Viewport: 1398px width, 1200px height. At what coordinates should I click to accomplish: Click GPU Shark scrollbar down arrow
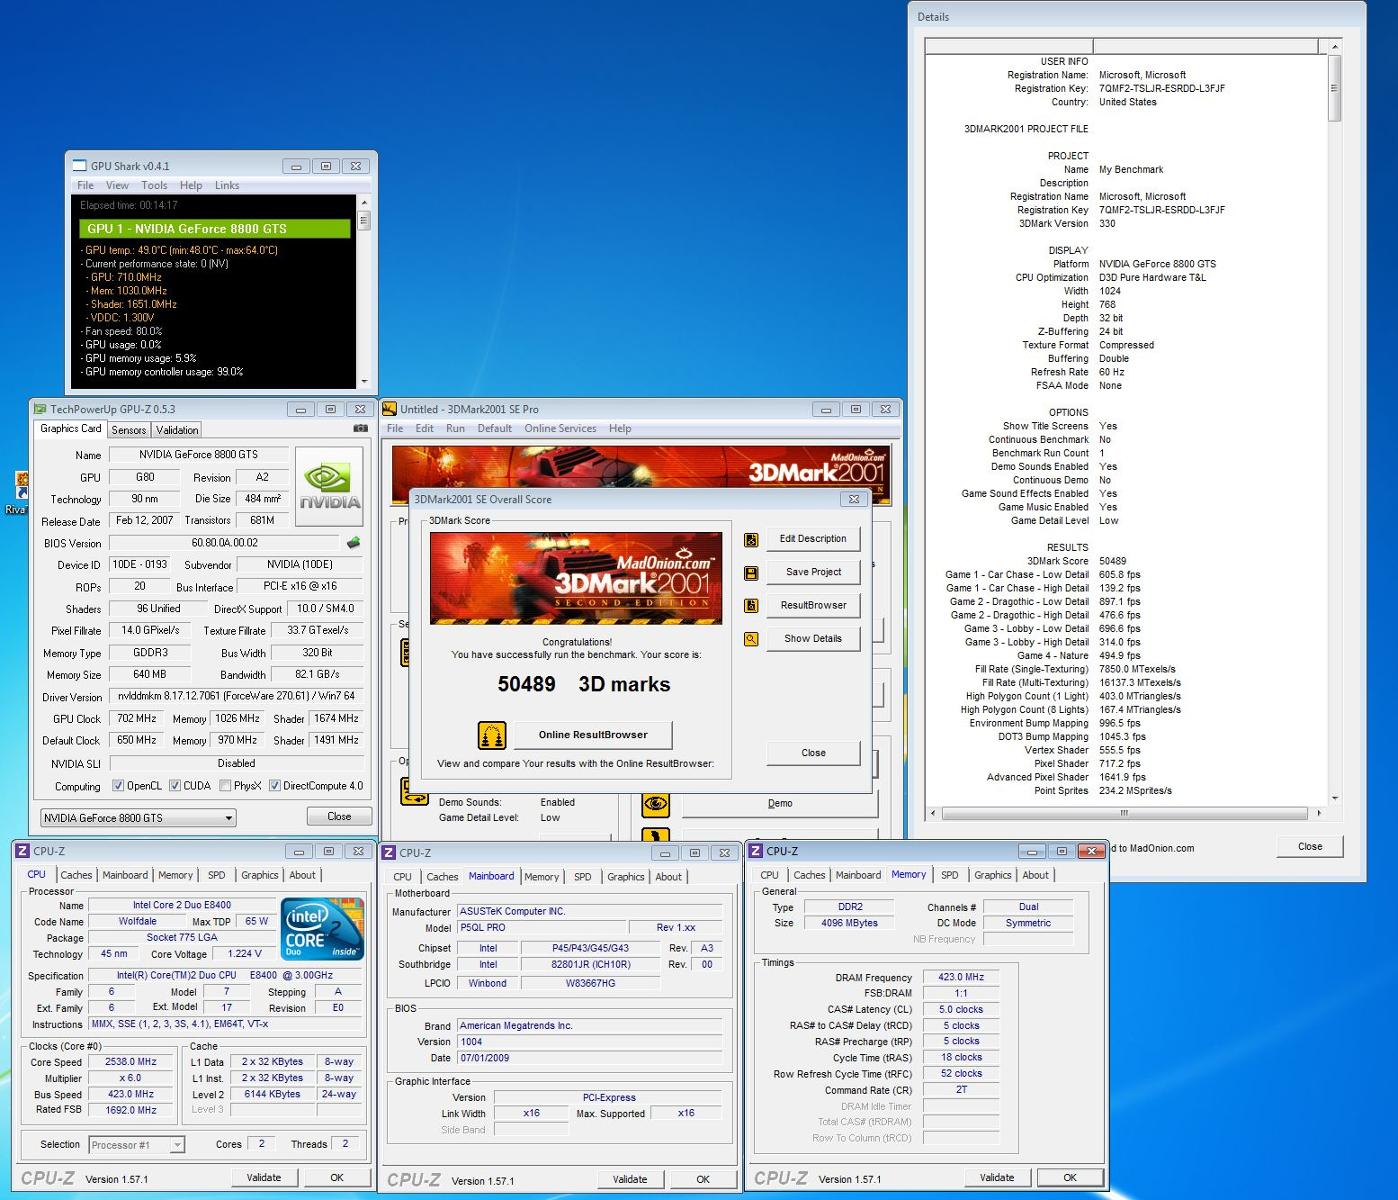363,380
